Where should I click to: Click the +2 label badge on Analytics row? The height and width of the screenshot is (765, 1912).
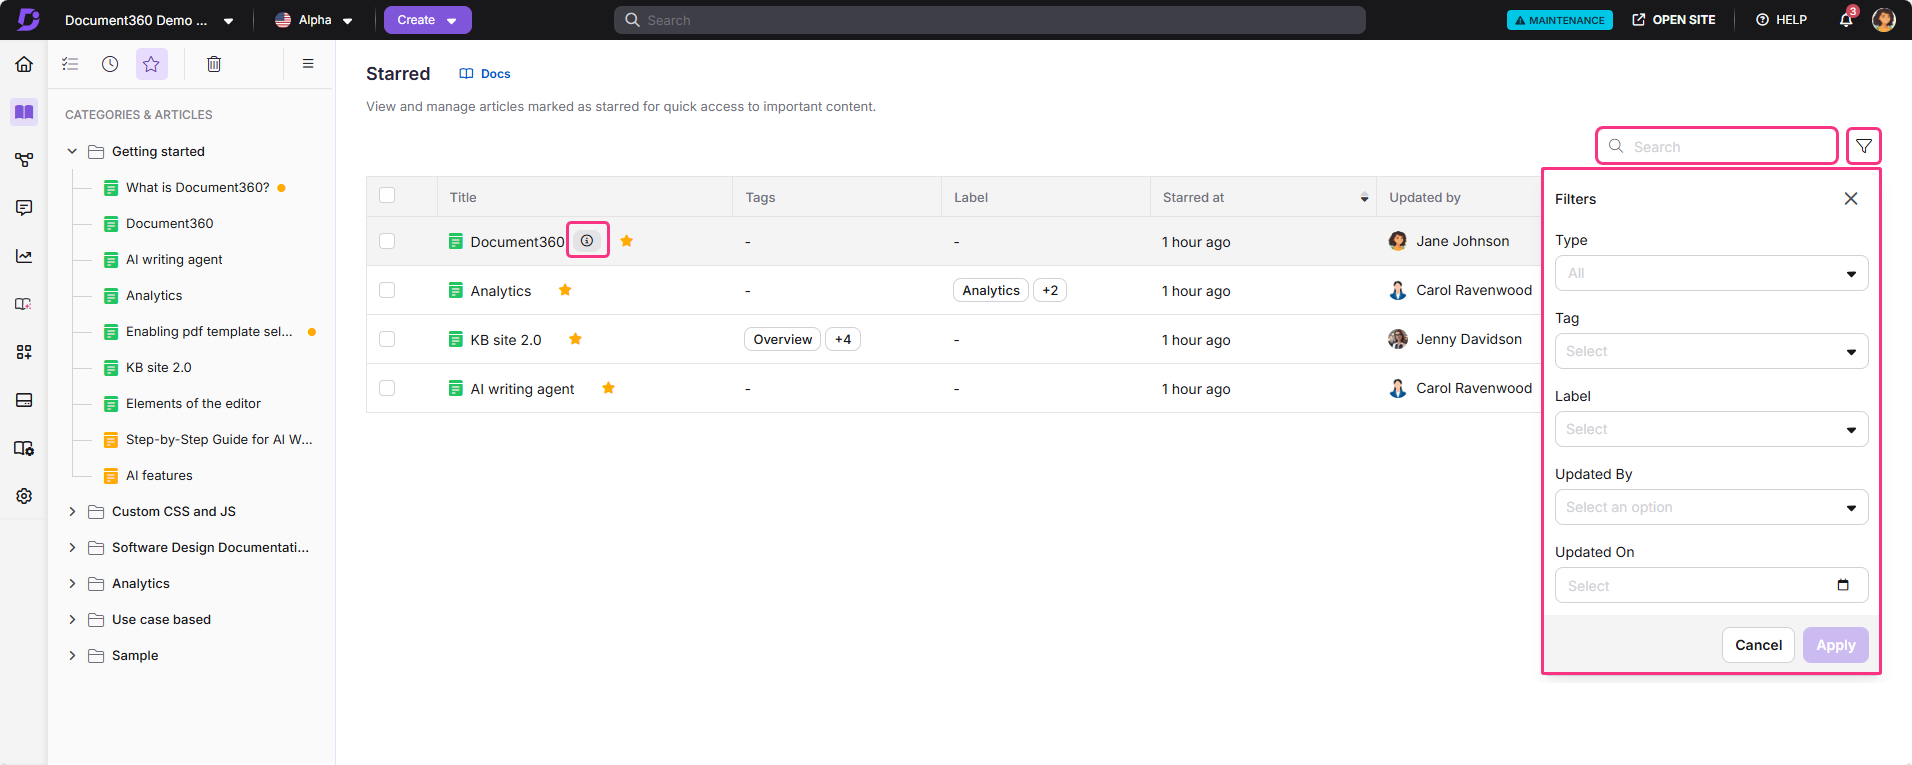point(1050,290)
